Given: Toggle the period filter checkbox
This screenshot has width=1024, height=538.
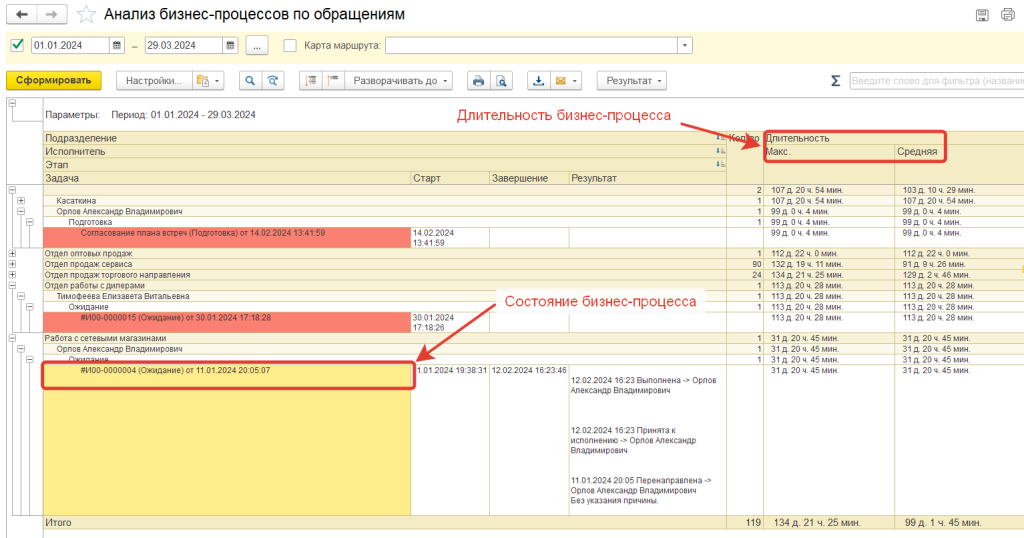Looking at the screenshot, I should click(16, 45).
